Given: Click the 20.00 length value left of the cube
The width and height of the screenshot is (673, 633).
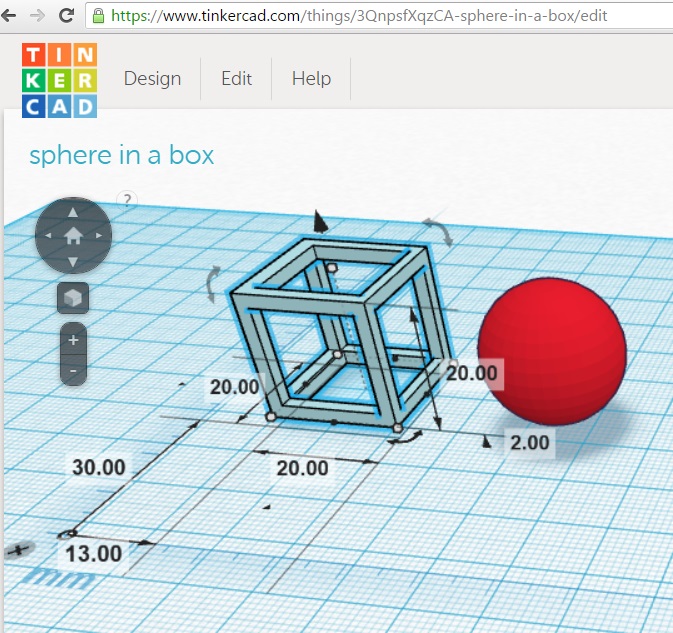Looking at the screenshot, I should (234, 387).
